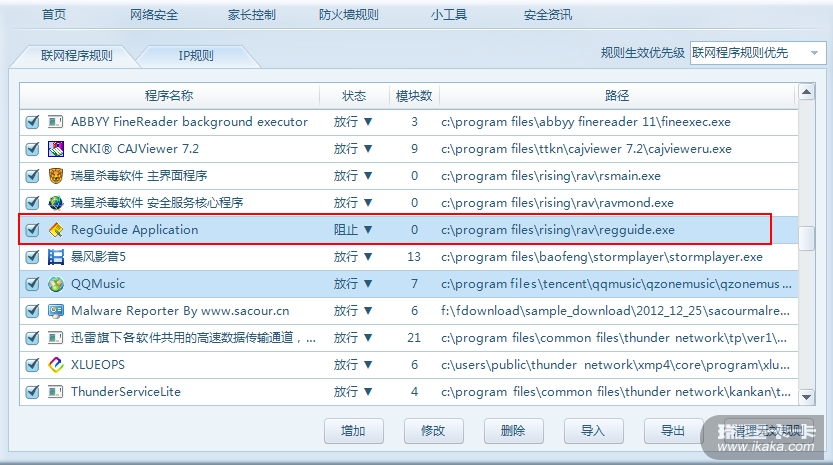Uncheck the CNKI CAJViewer 7.2 checkbox

tap(32, 149)
